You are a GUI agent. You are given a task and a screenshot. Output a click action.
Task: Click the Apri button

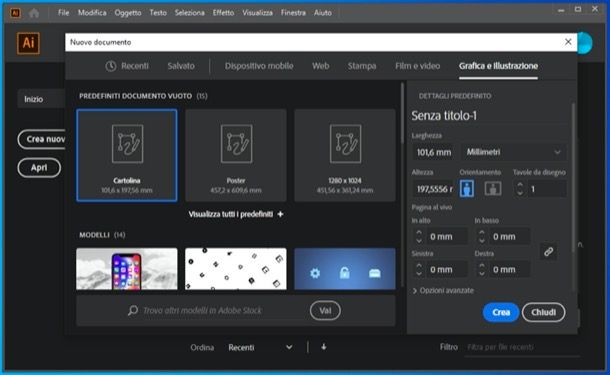tap(39, 168)
